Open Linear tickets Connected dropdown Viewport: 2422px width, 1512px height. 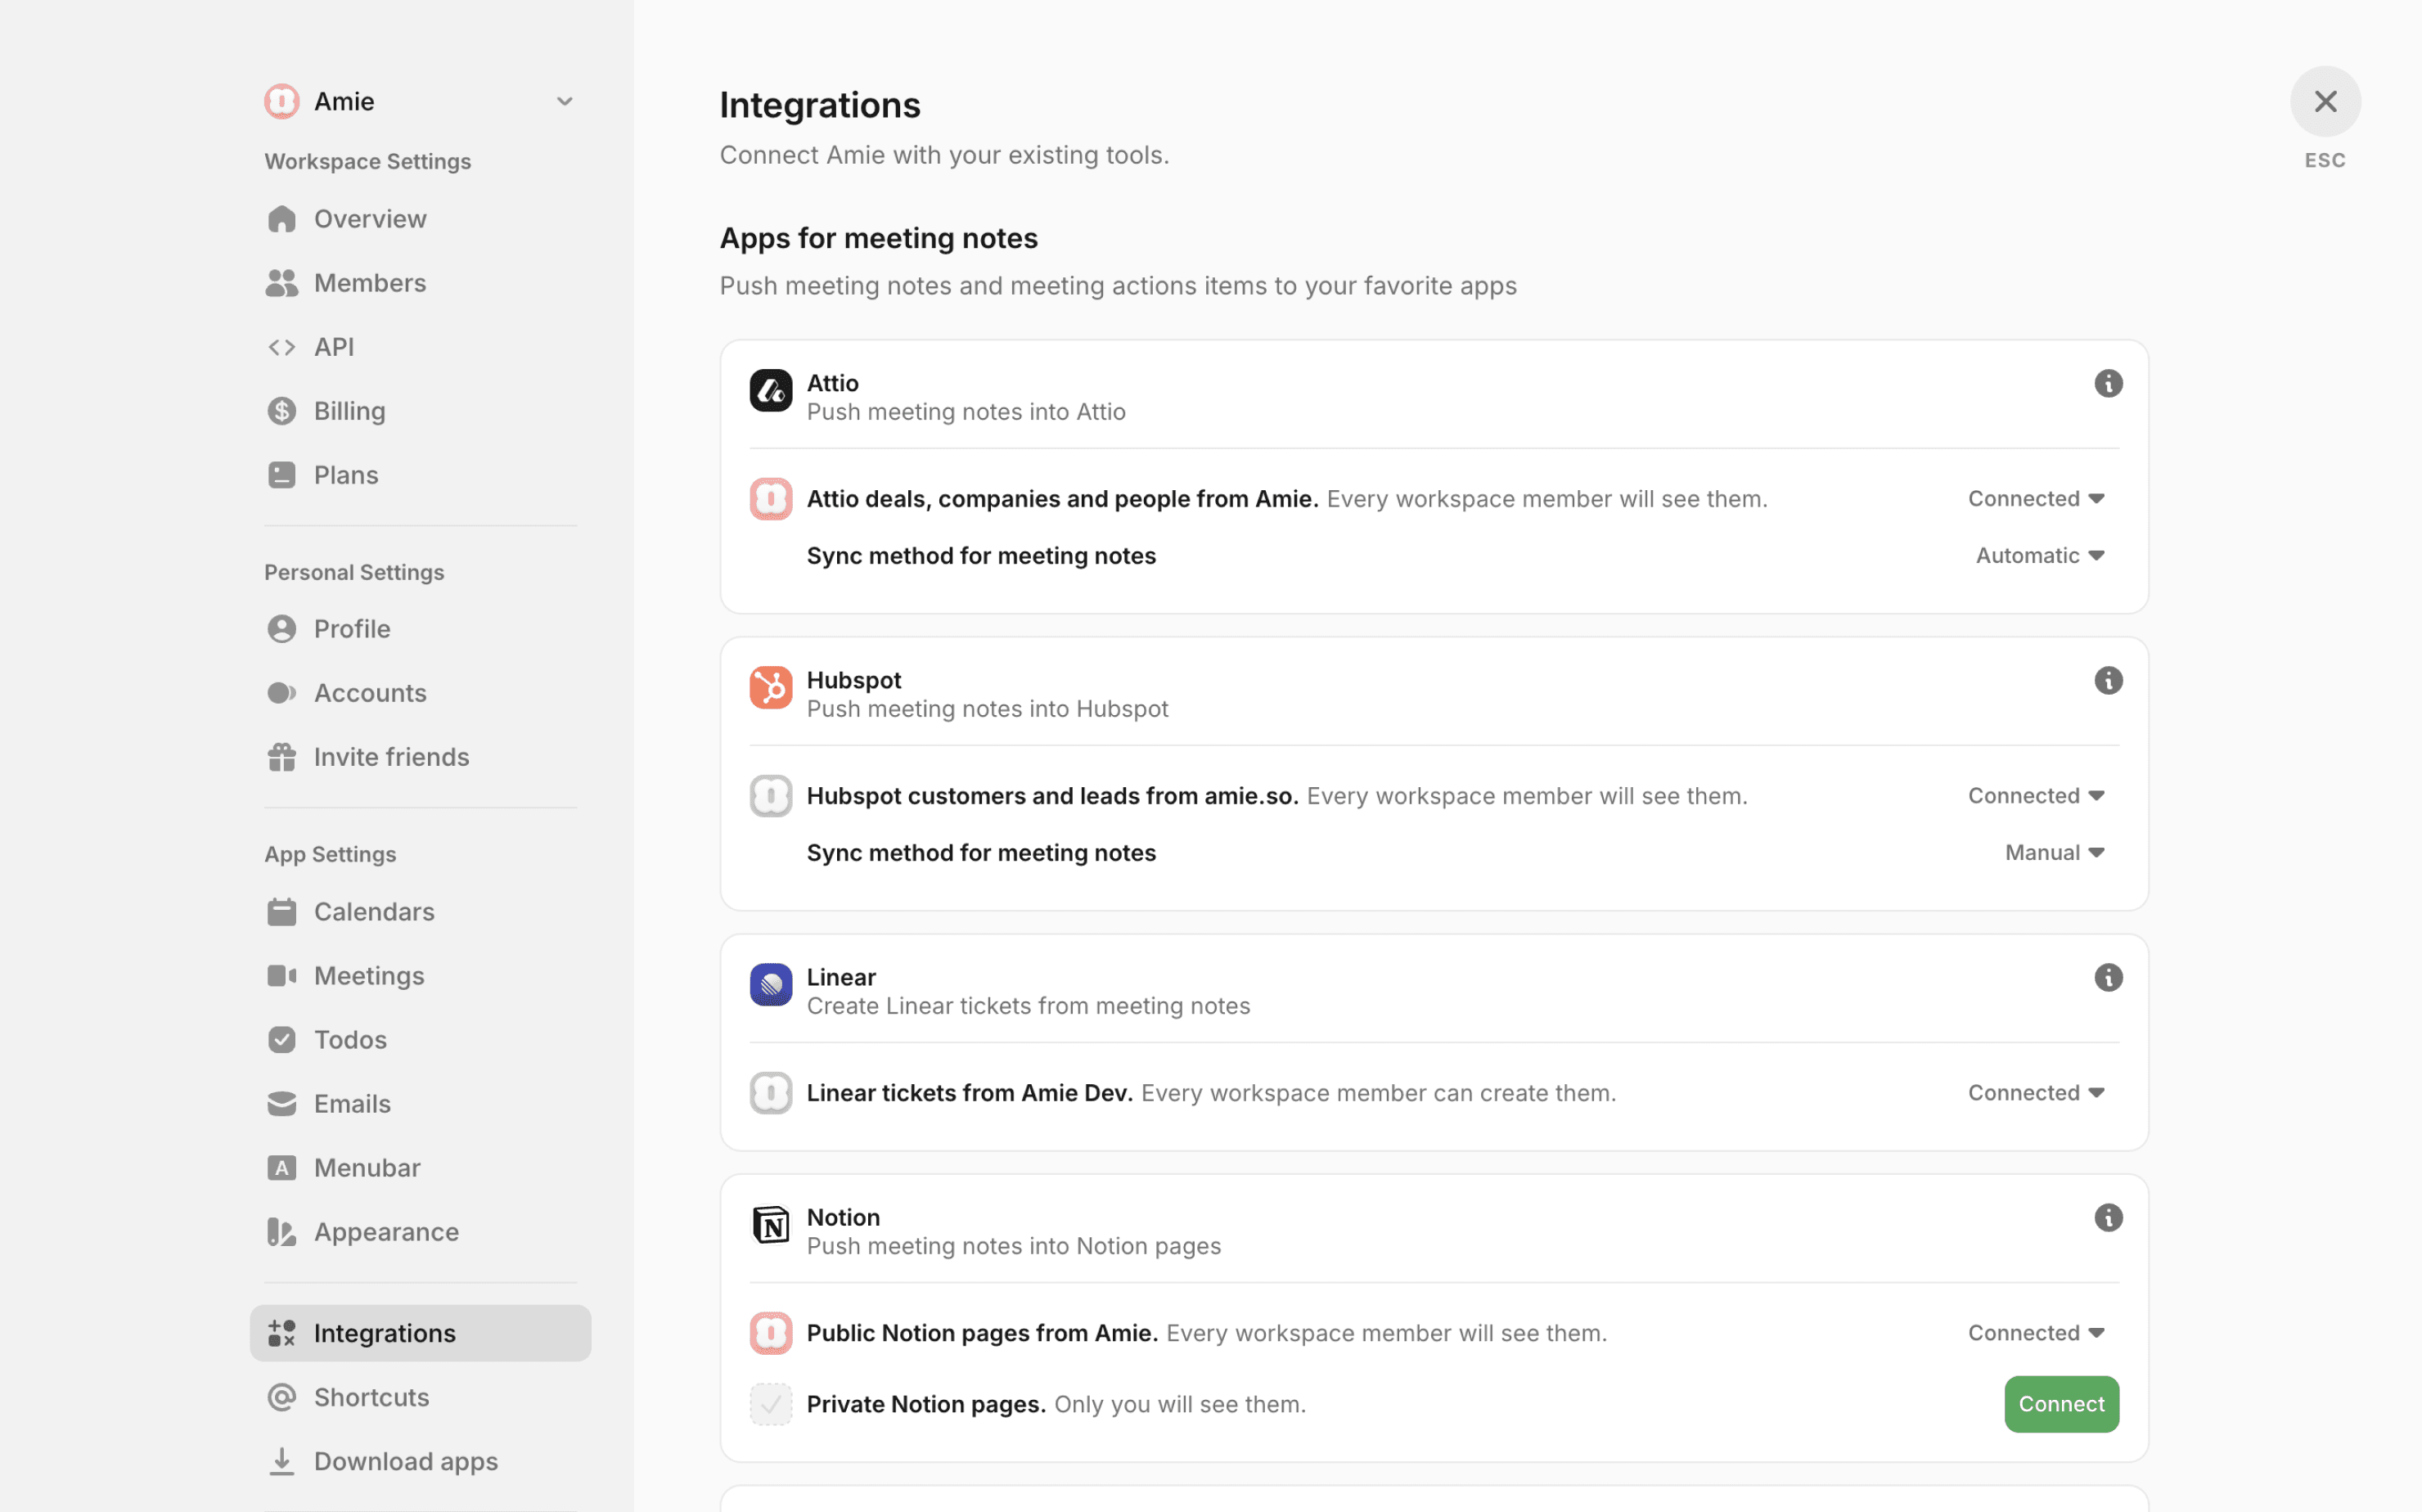tap(2036, 1092)
